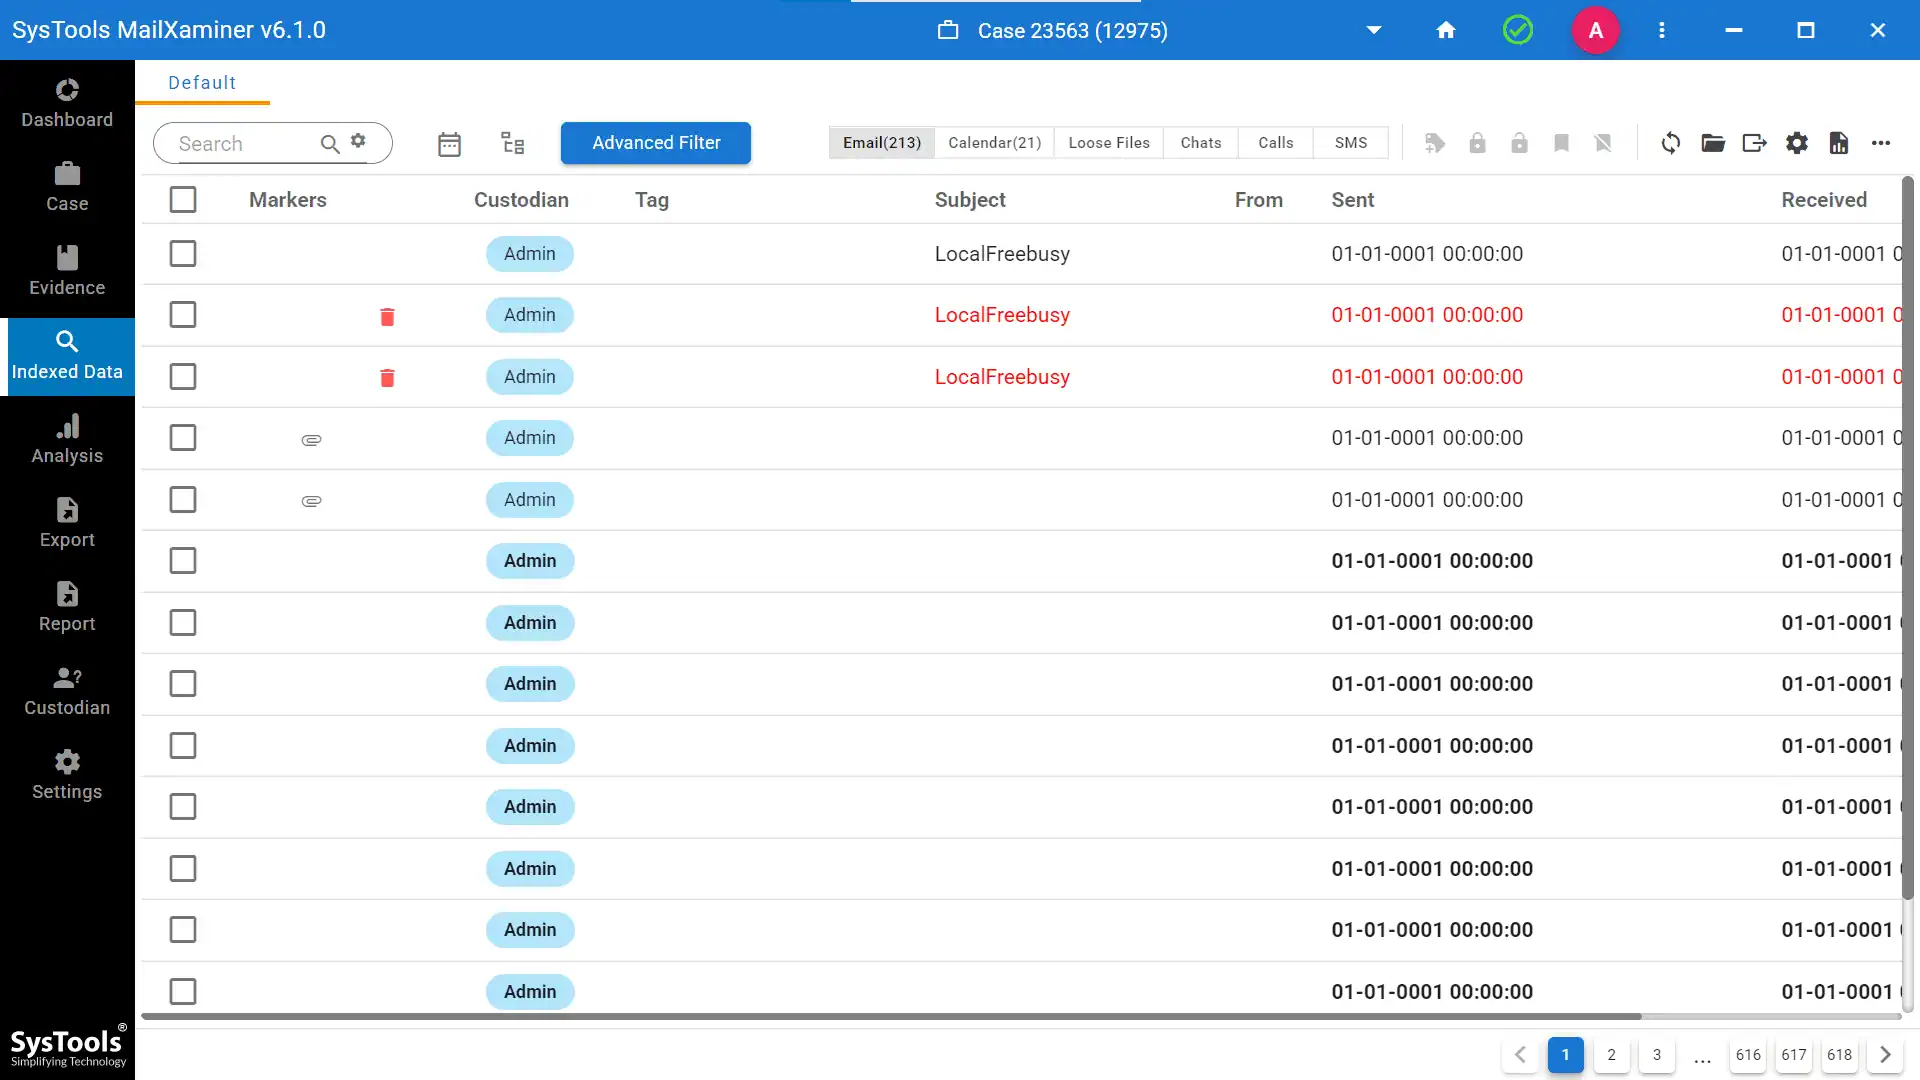
Task: Click the first lock icon in toolbar
Action: 1477,143
